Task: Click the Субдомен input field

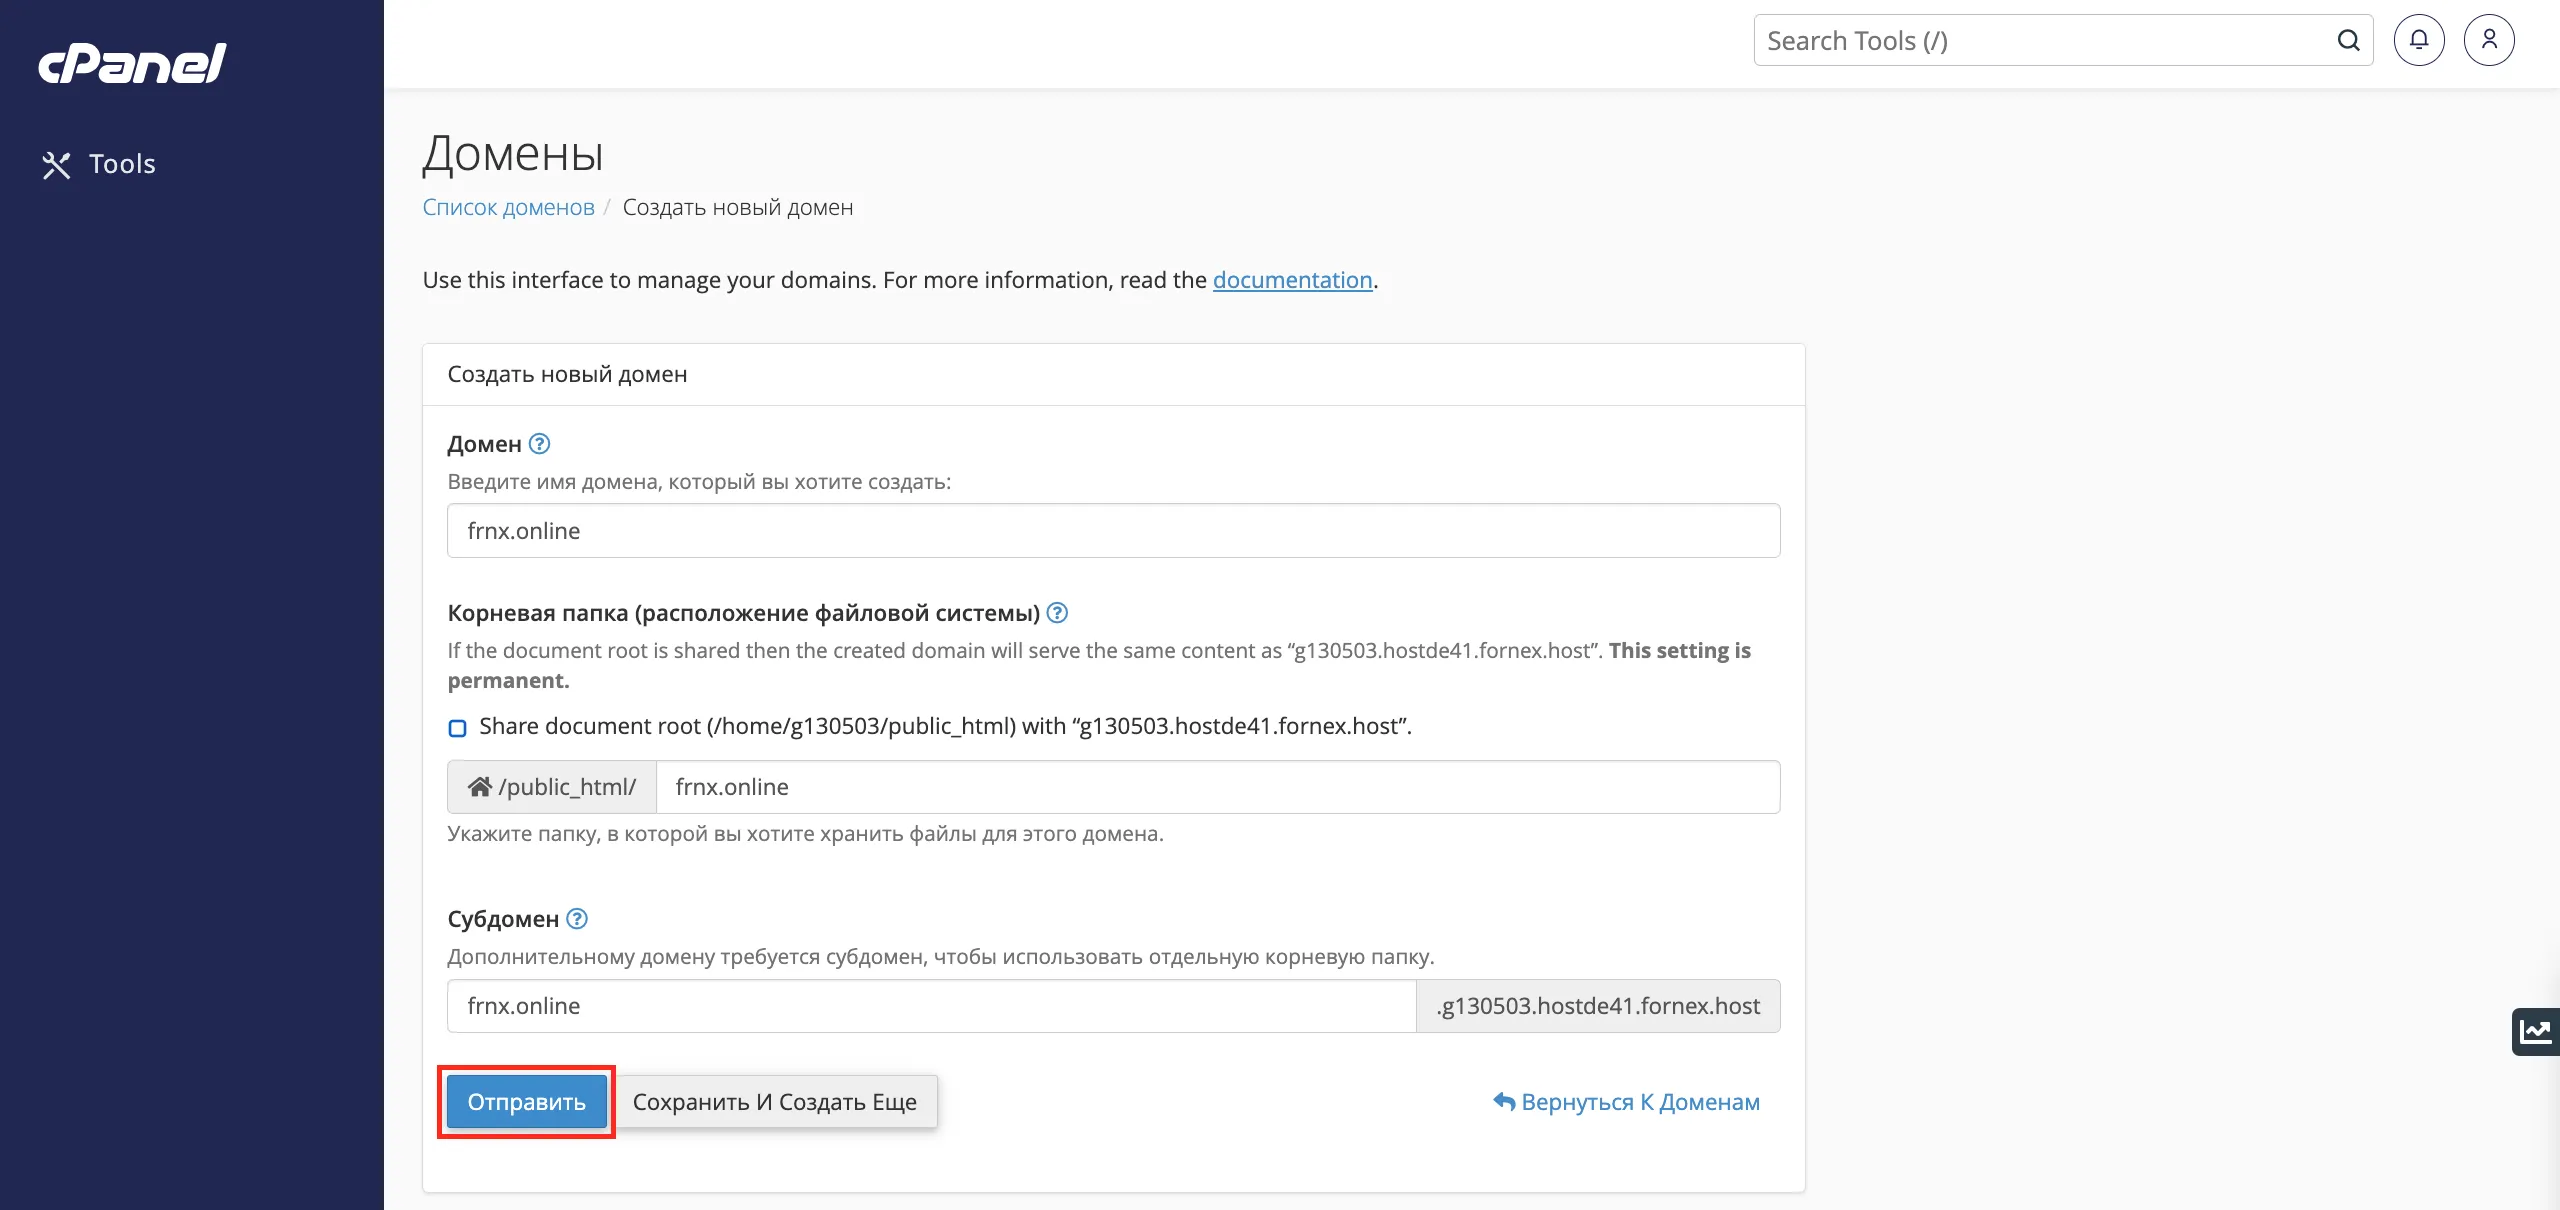Action: (930, 1006)
